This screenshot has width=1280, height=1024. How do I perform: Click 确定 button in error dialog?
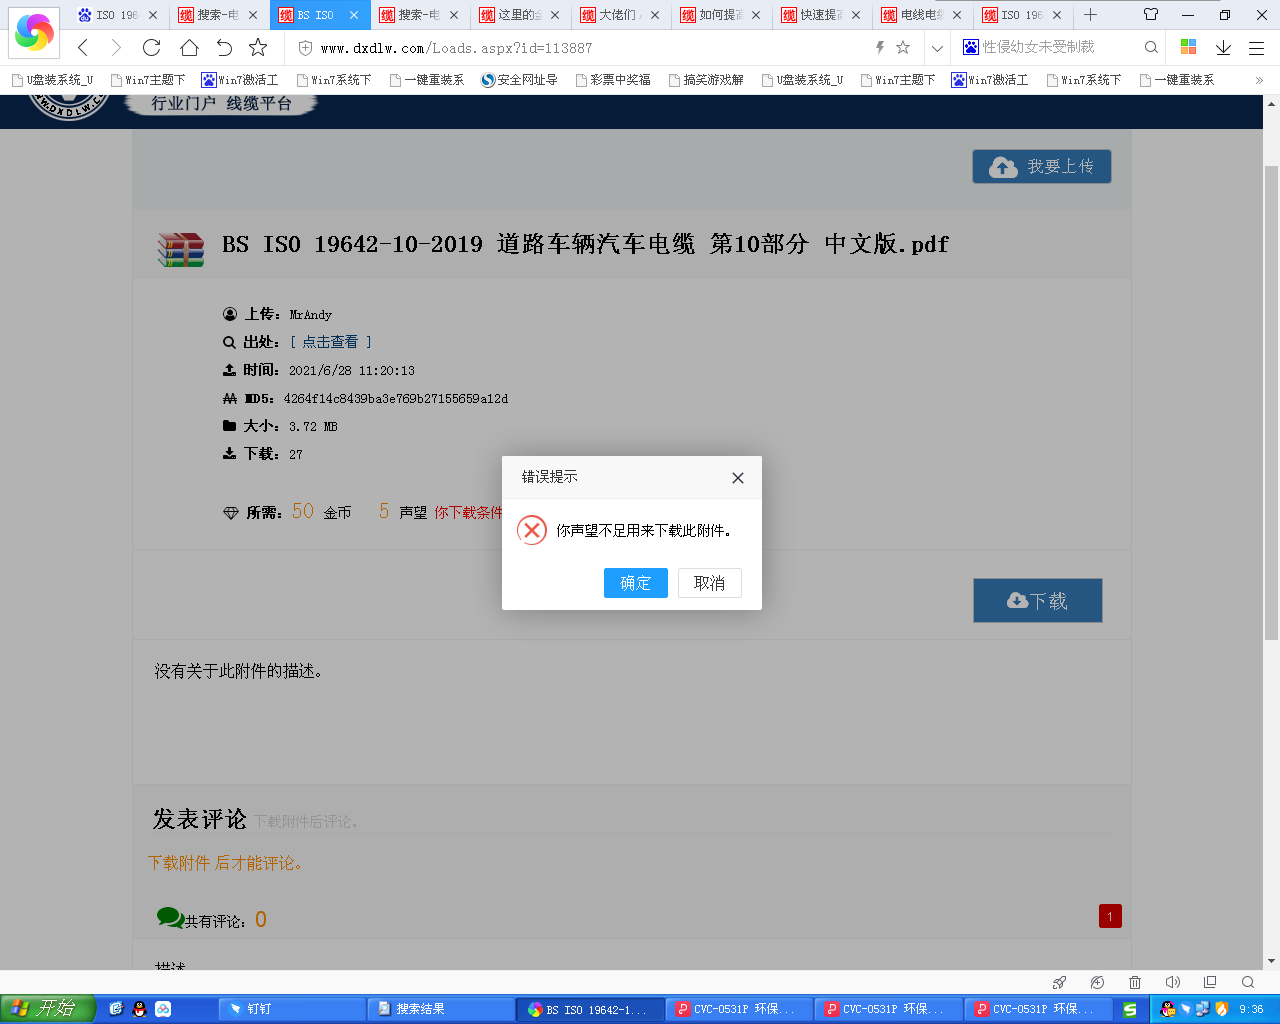click(x=635, y=583)
